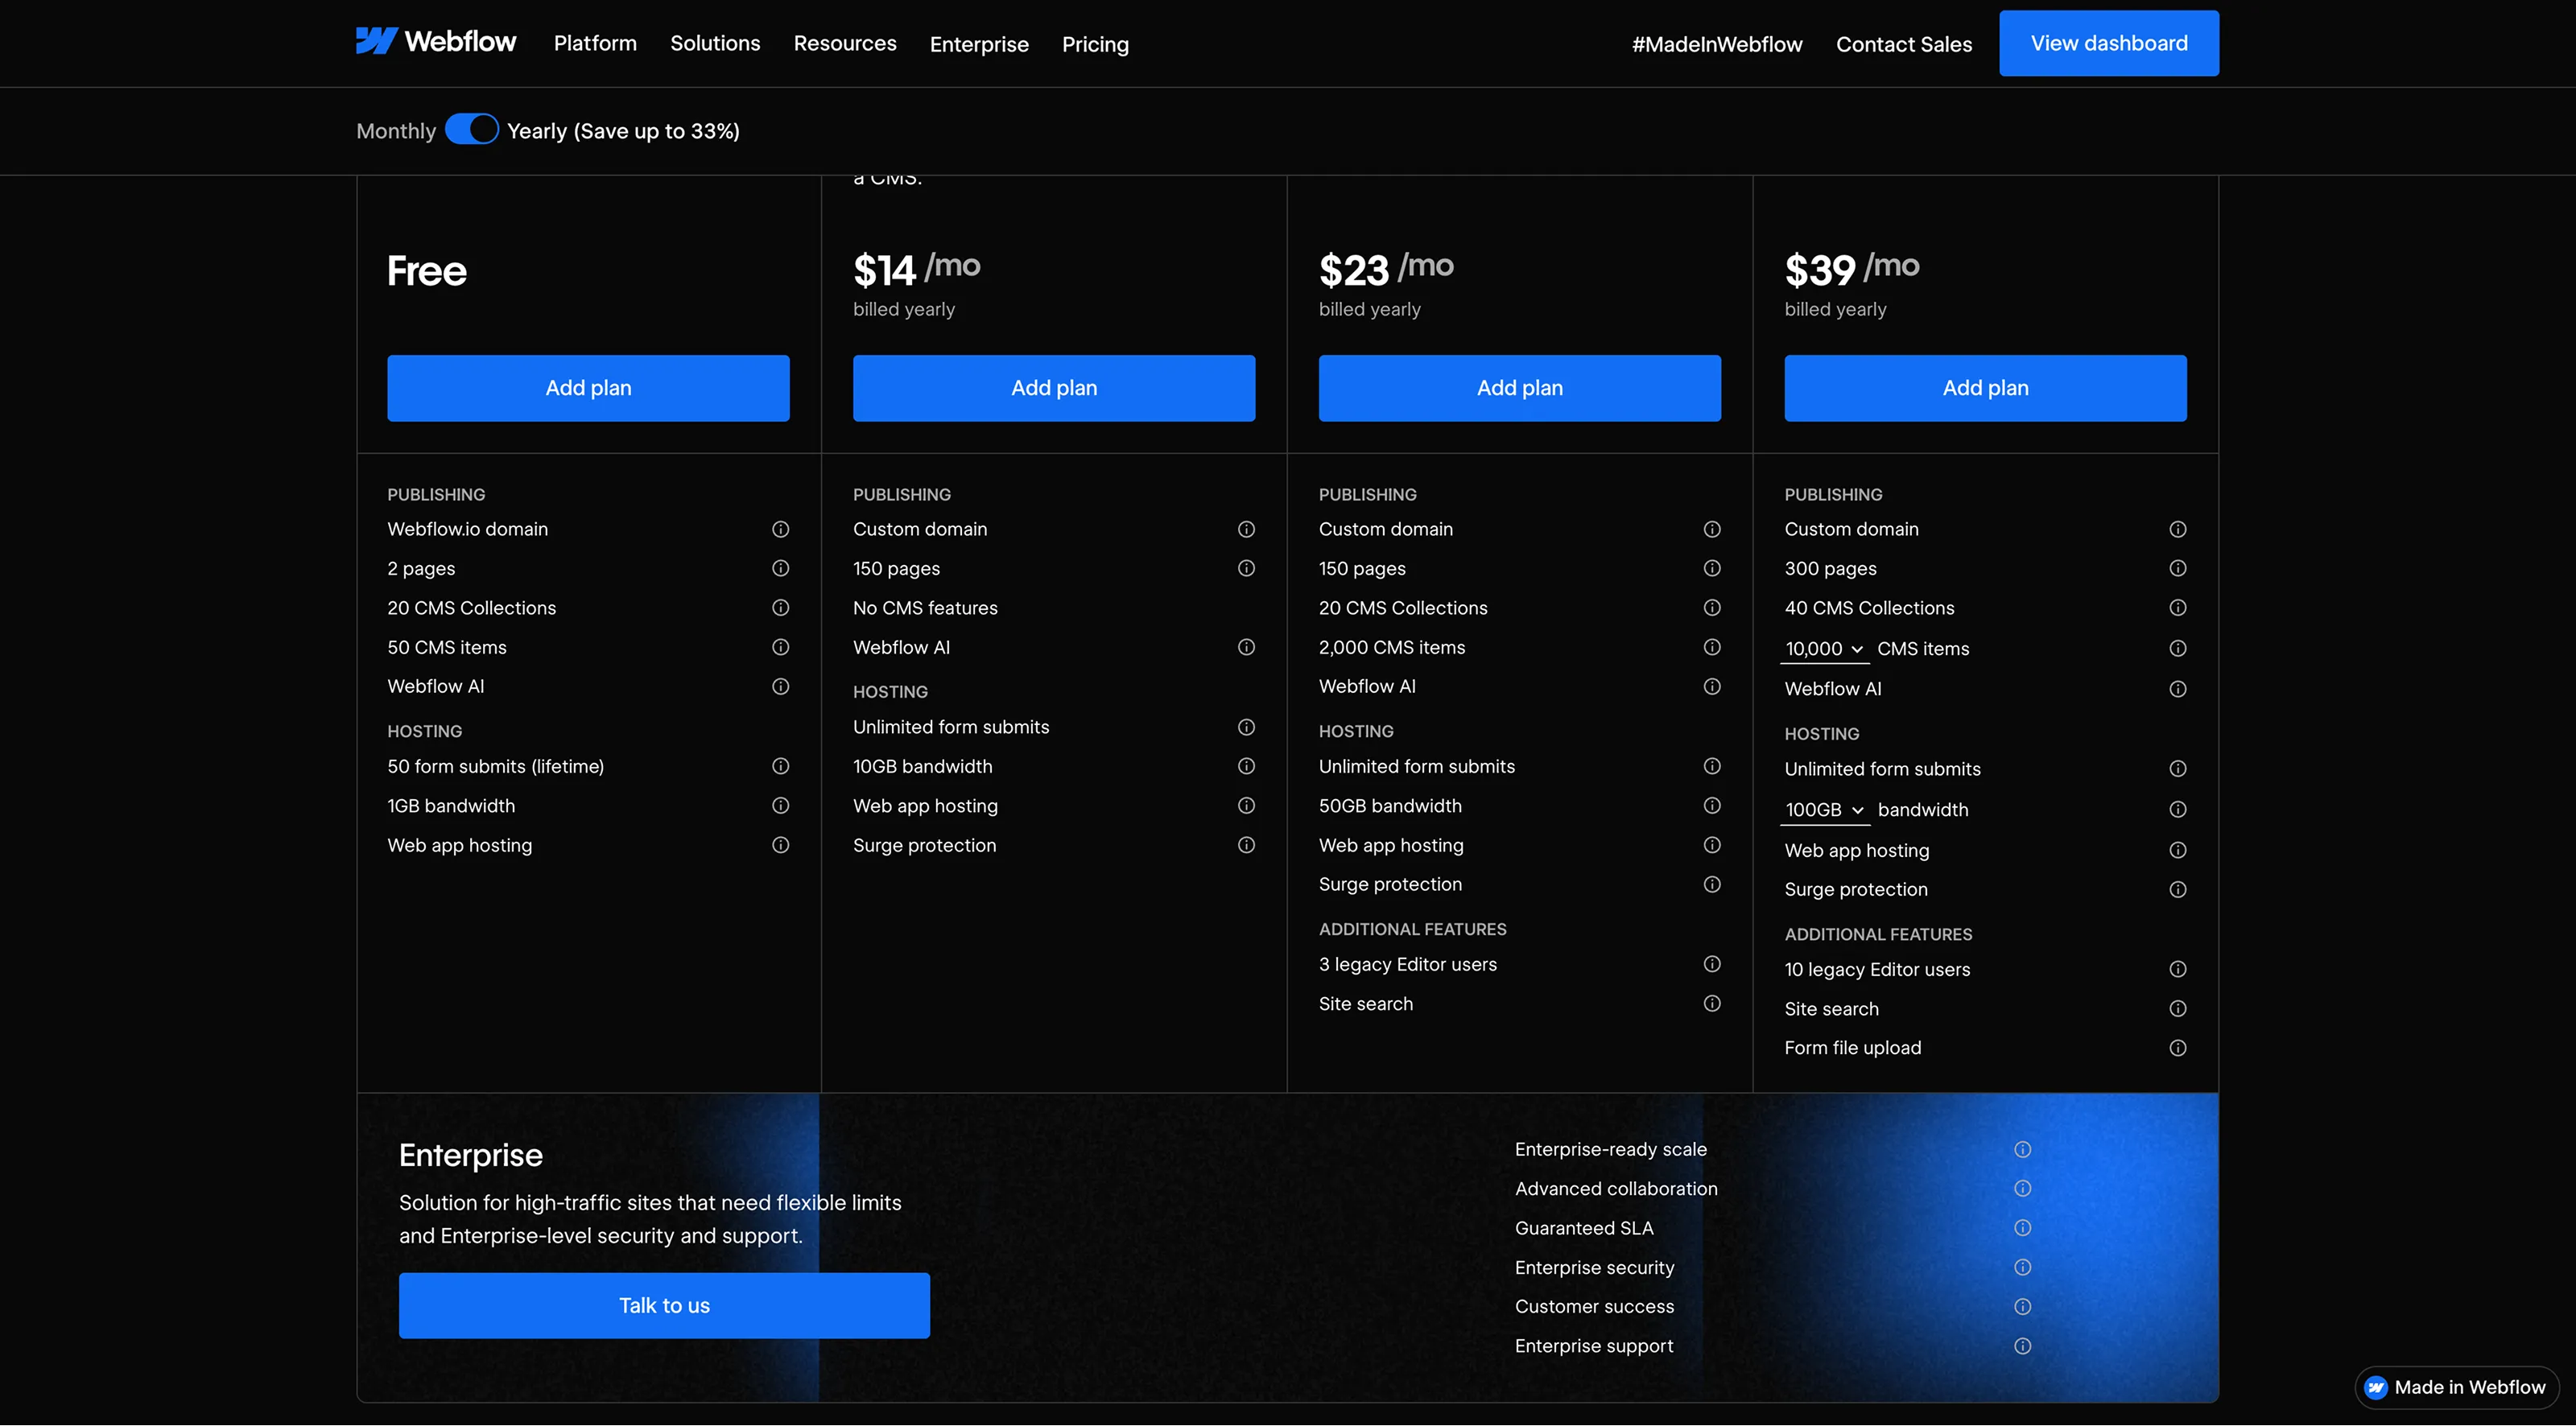Screen dimensions: 2576x1426
Task: Add the $39/mo plan
Action: (x=1986, y=388)
